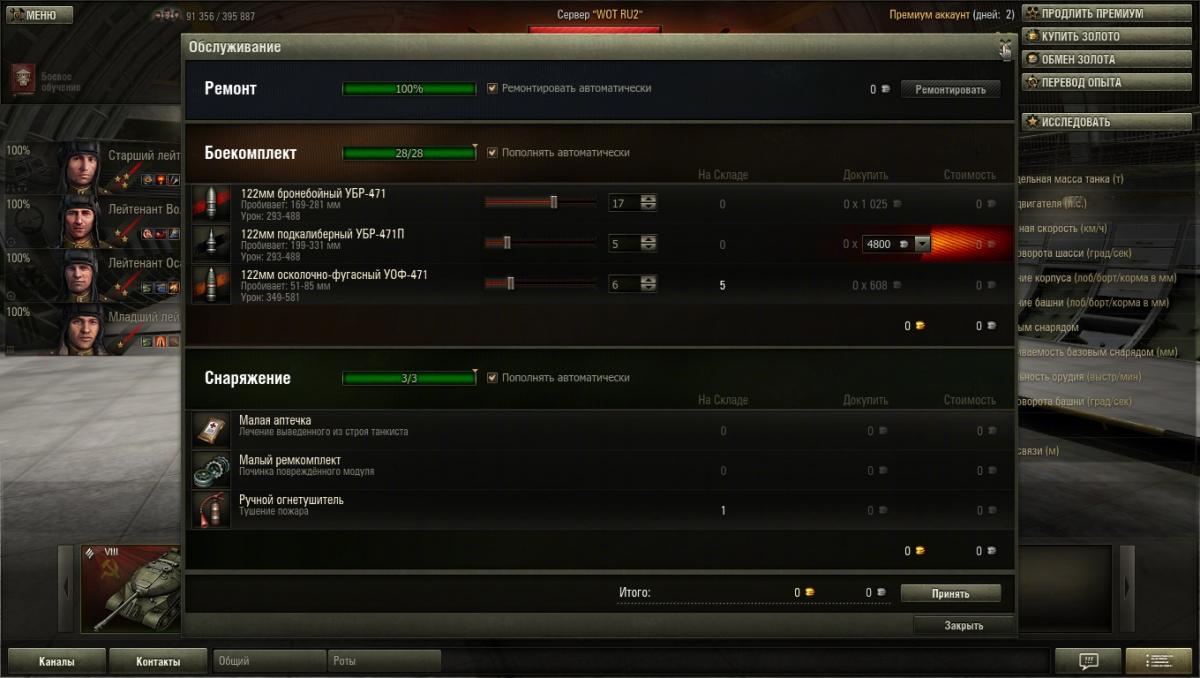Screen dimensions: 1200x678
Task: Toggle Пополнять автоматически for Боекомплект
Action: [x=492, y=153]
